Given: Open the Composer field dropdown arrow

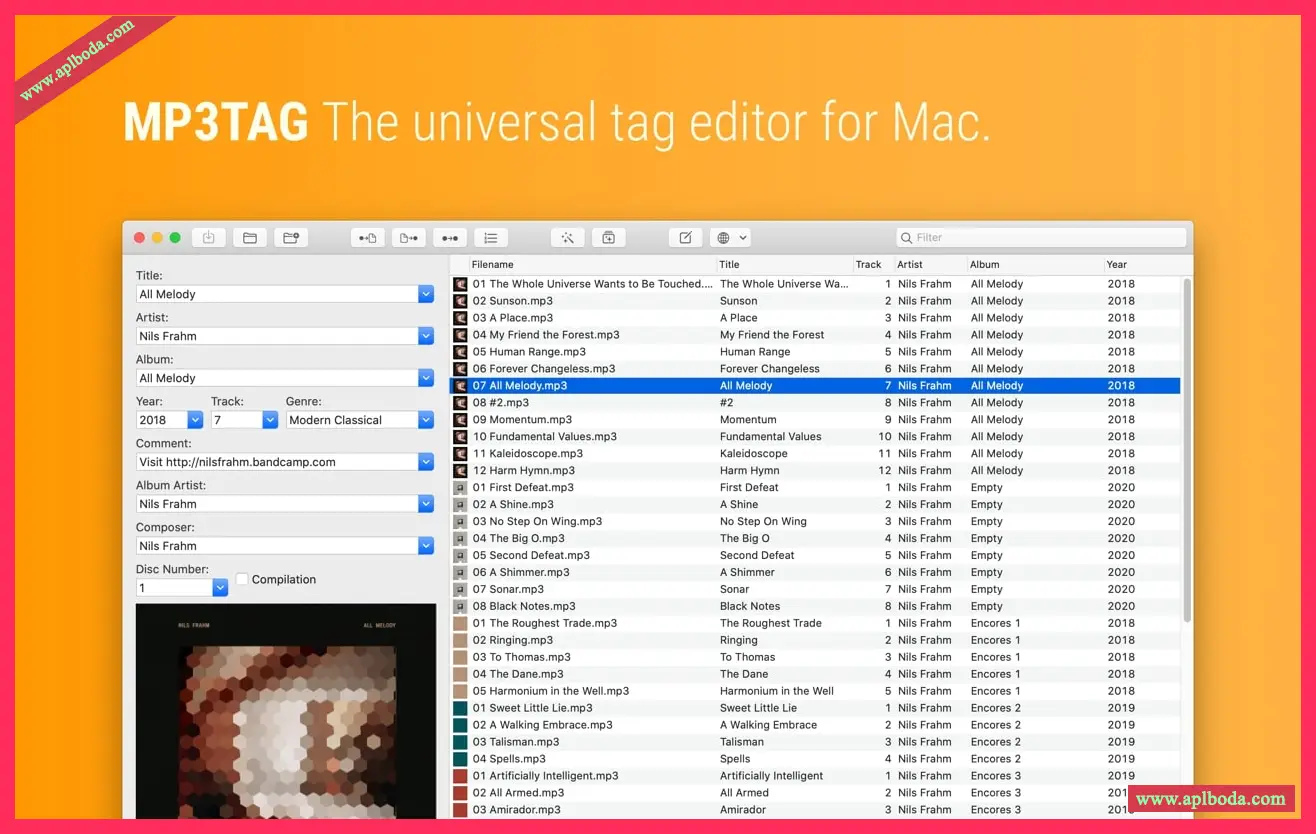Looking at the screenshot, I should 426,546.
